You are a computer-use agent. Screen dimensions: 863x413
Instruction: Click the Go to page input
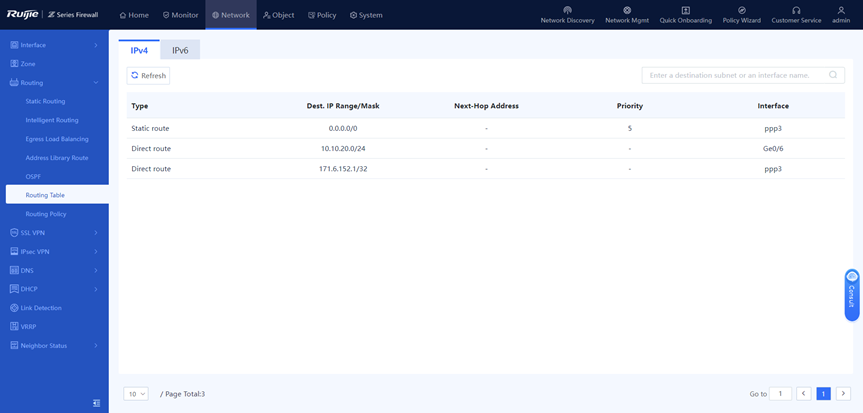780,394
